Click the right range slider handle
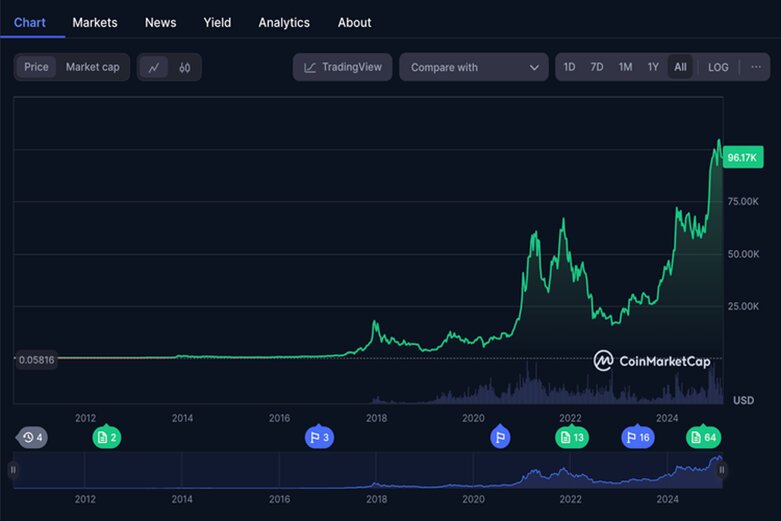Screen dimensions: 781x521 (721, 469)
